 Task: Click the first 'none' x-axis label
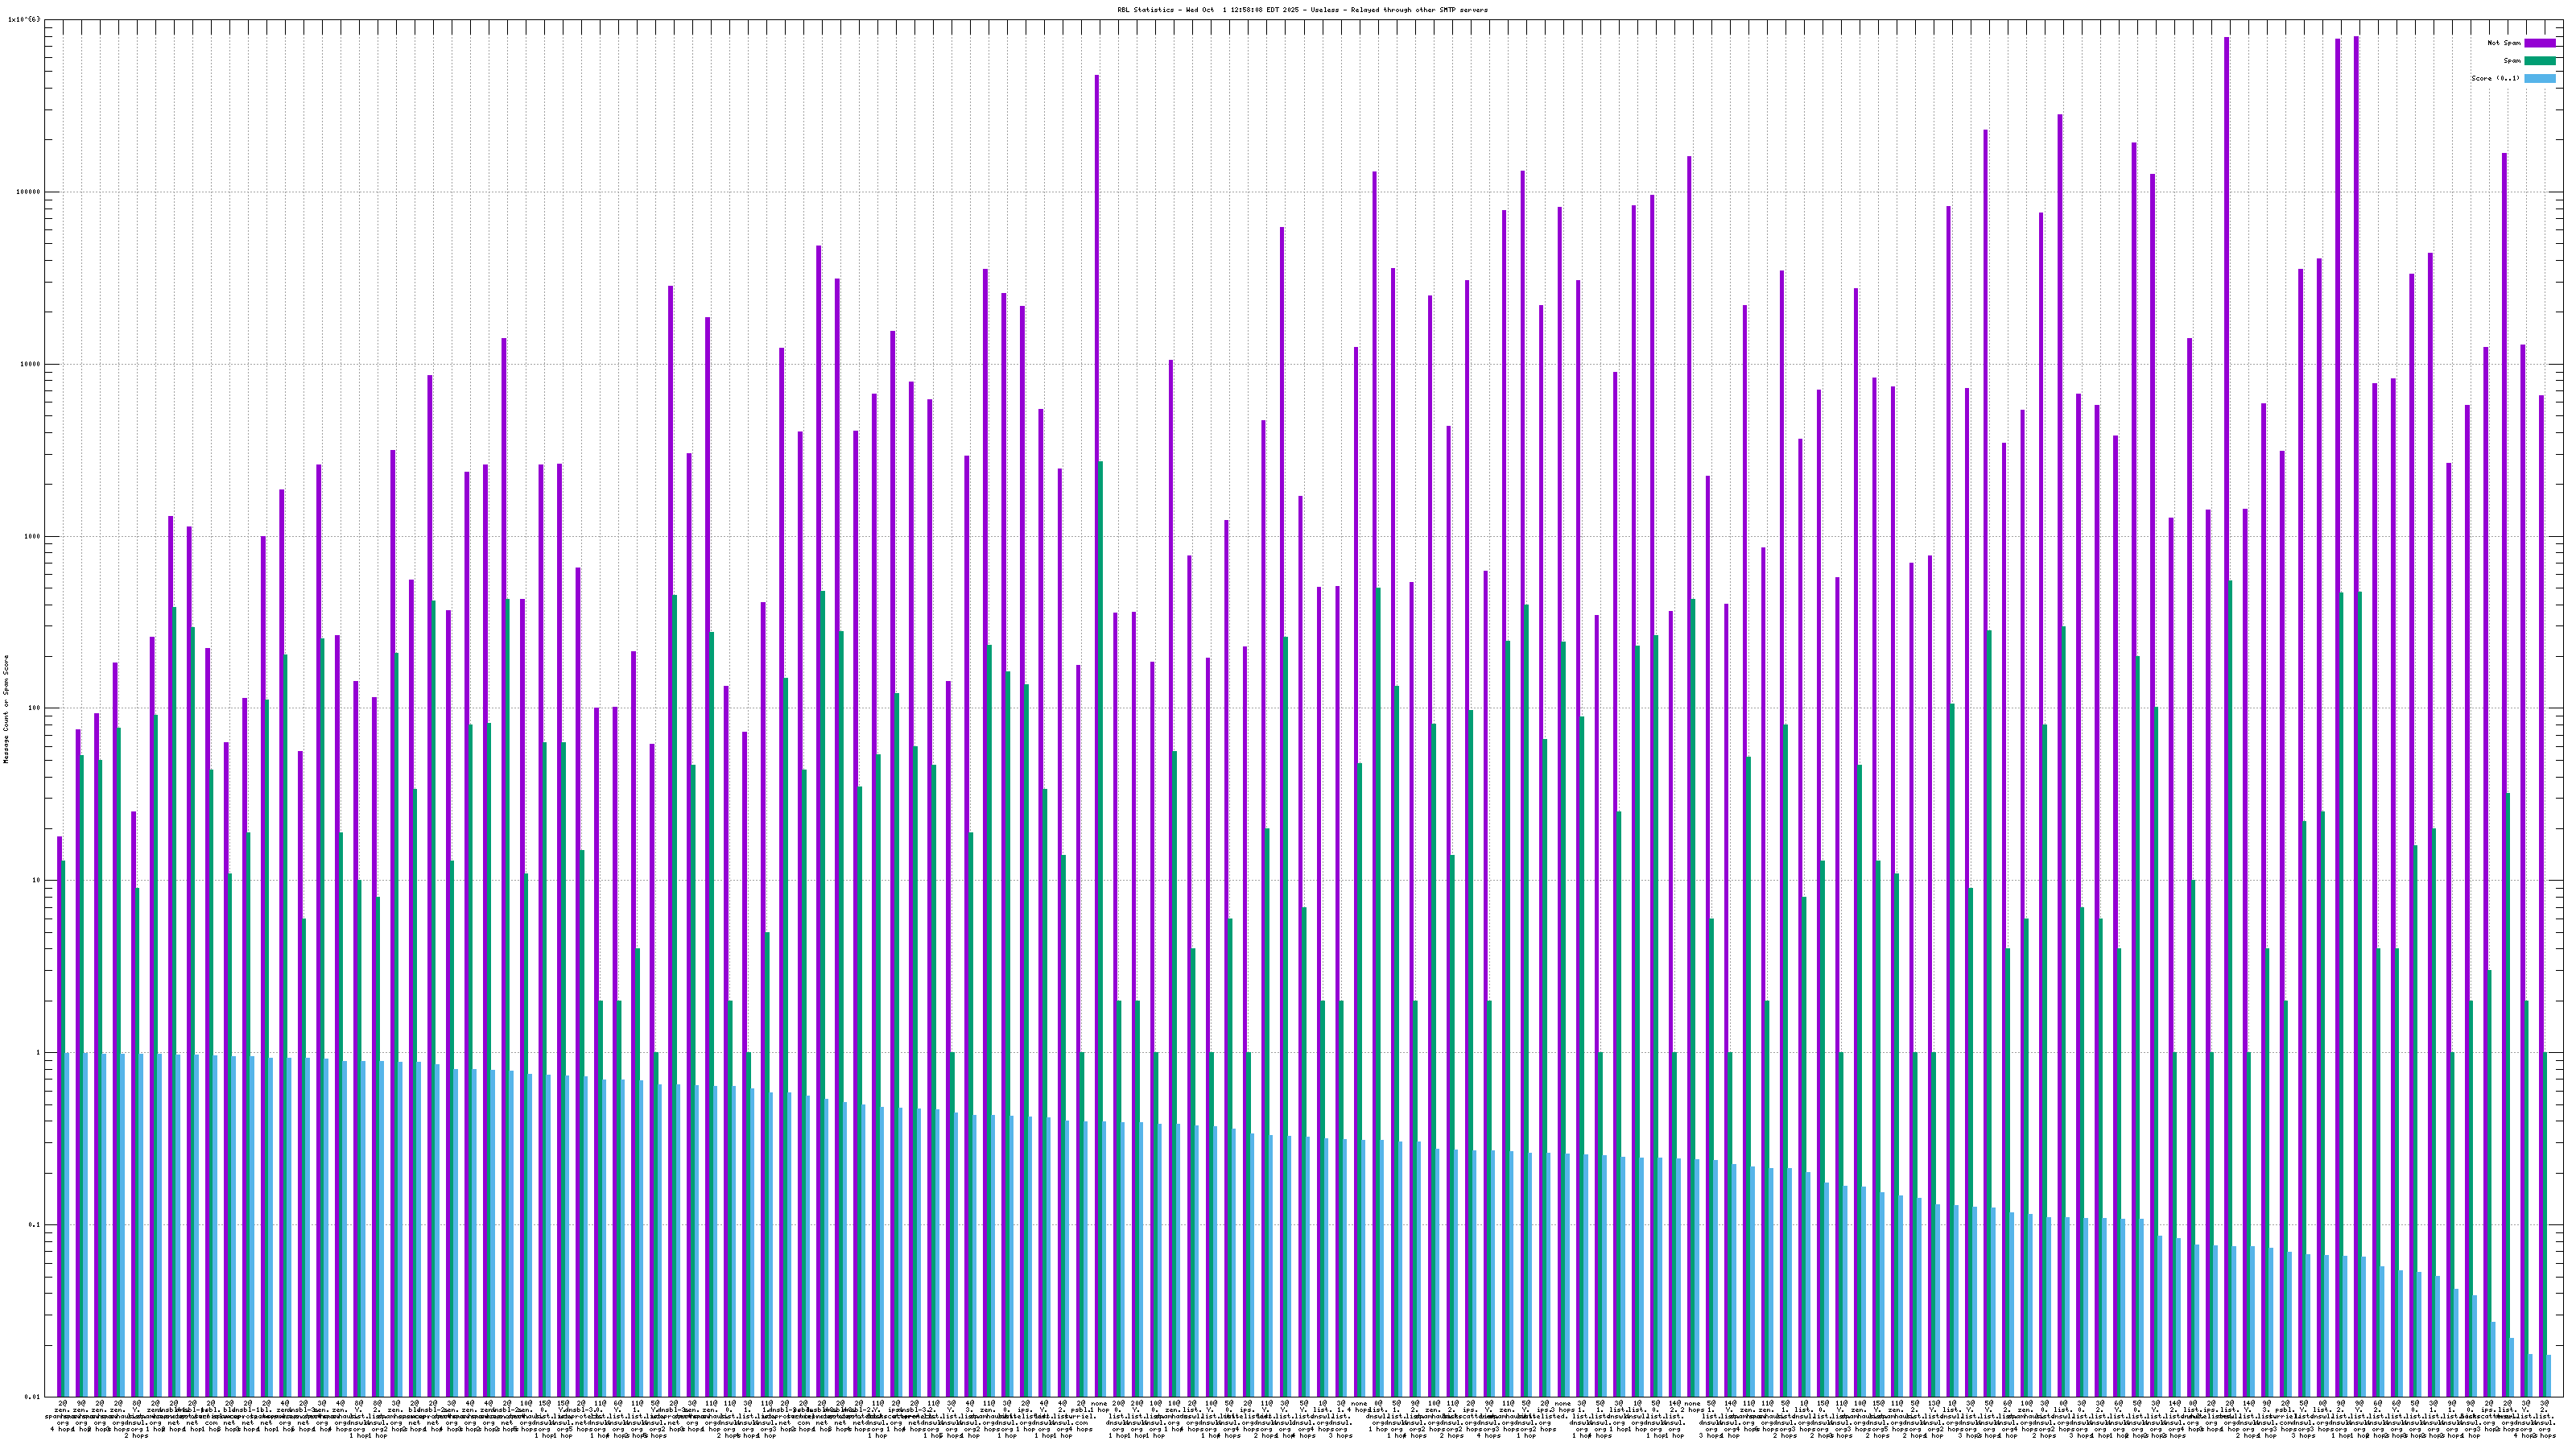click(x=1100, y=1403)
